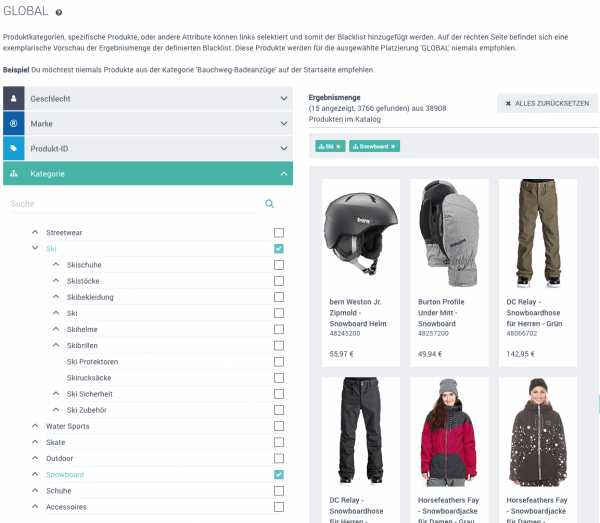Expand the Water Sports category arrow

coord(35,425)
